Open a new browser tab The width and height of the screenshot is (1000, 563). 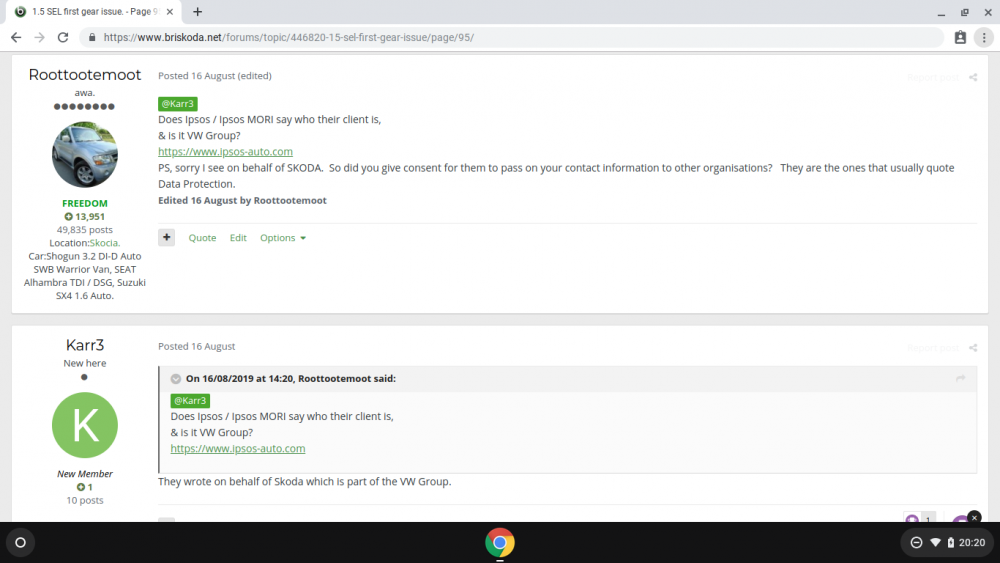[198, 11]
